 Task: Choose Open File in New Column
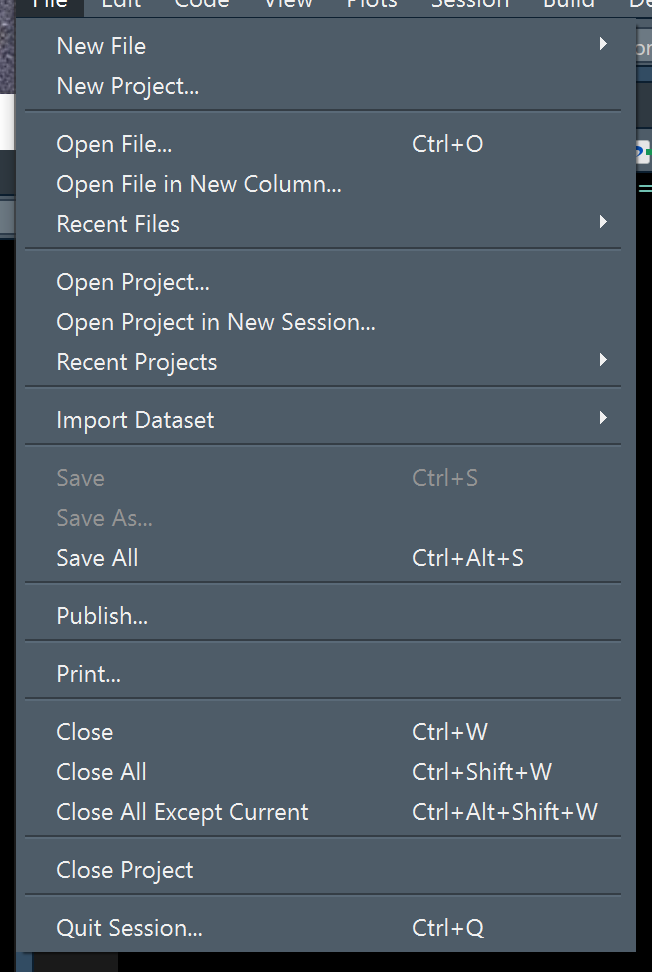[198, 184]
